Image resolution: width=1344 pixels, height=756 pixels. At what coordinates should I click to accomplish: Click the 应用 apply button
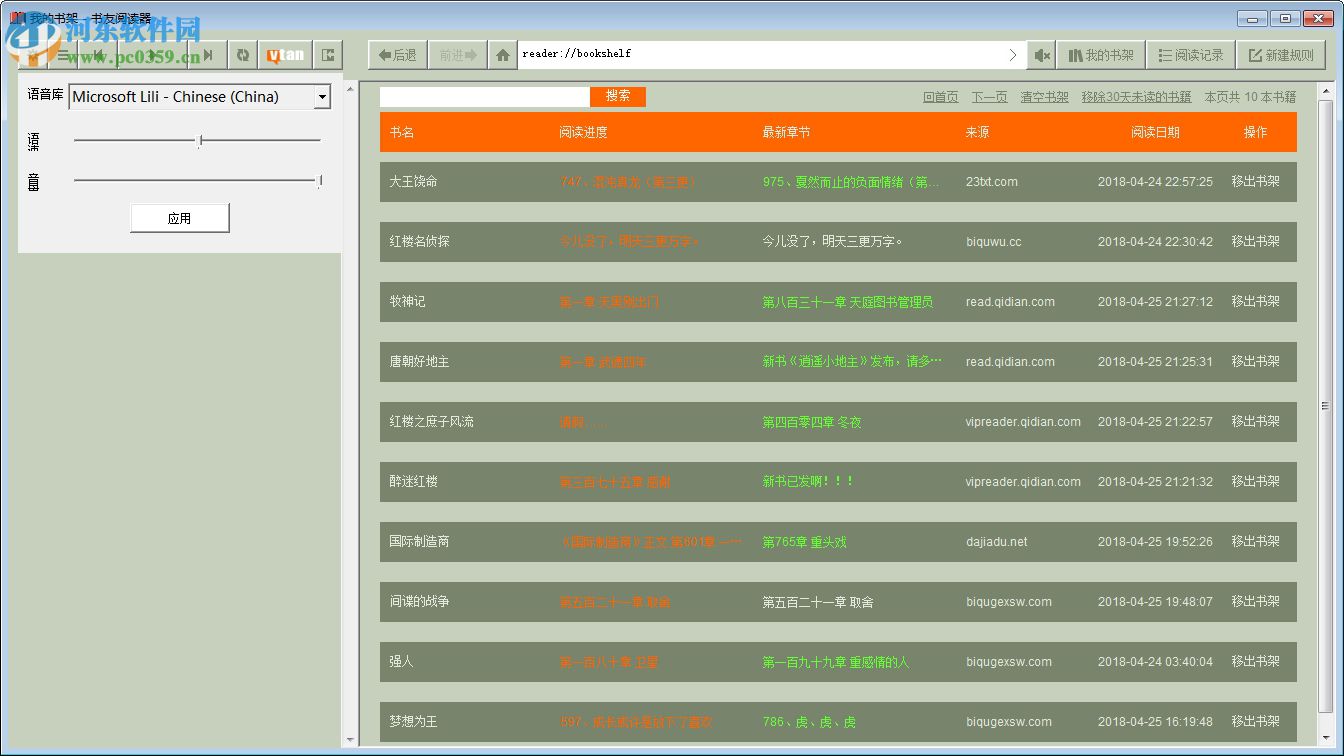click(x=180, y=218)
